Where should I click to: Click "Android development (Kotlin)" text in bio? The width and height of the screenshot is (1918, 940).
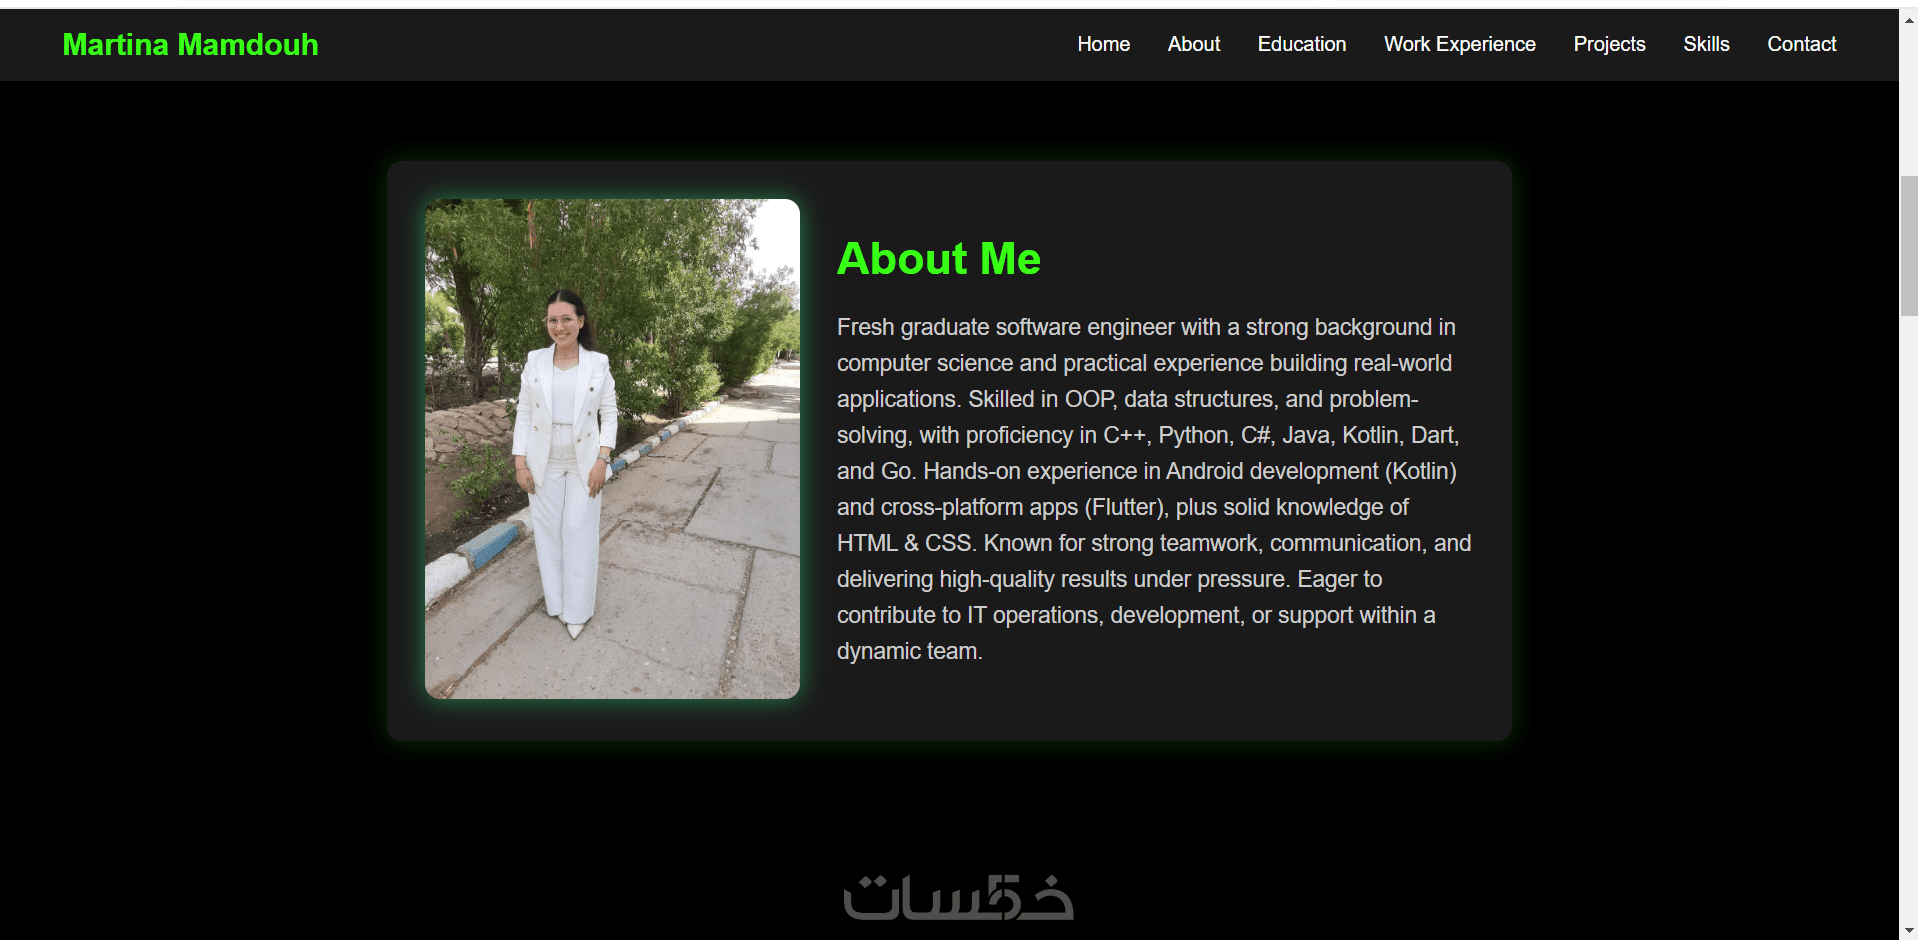[1311, 471]
